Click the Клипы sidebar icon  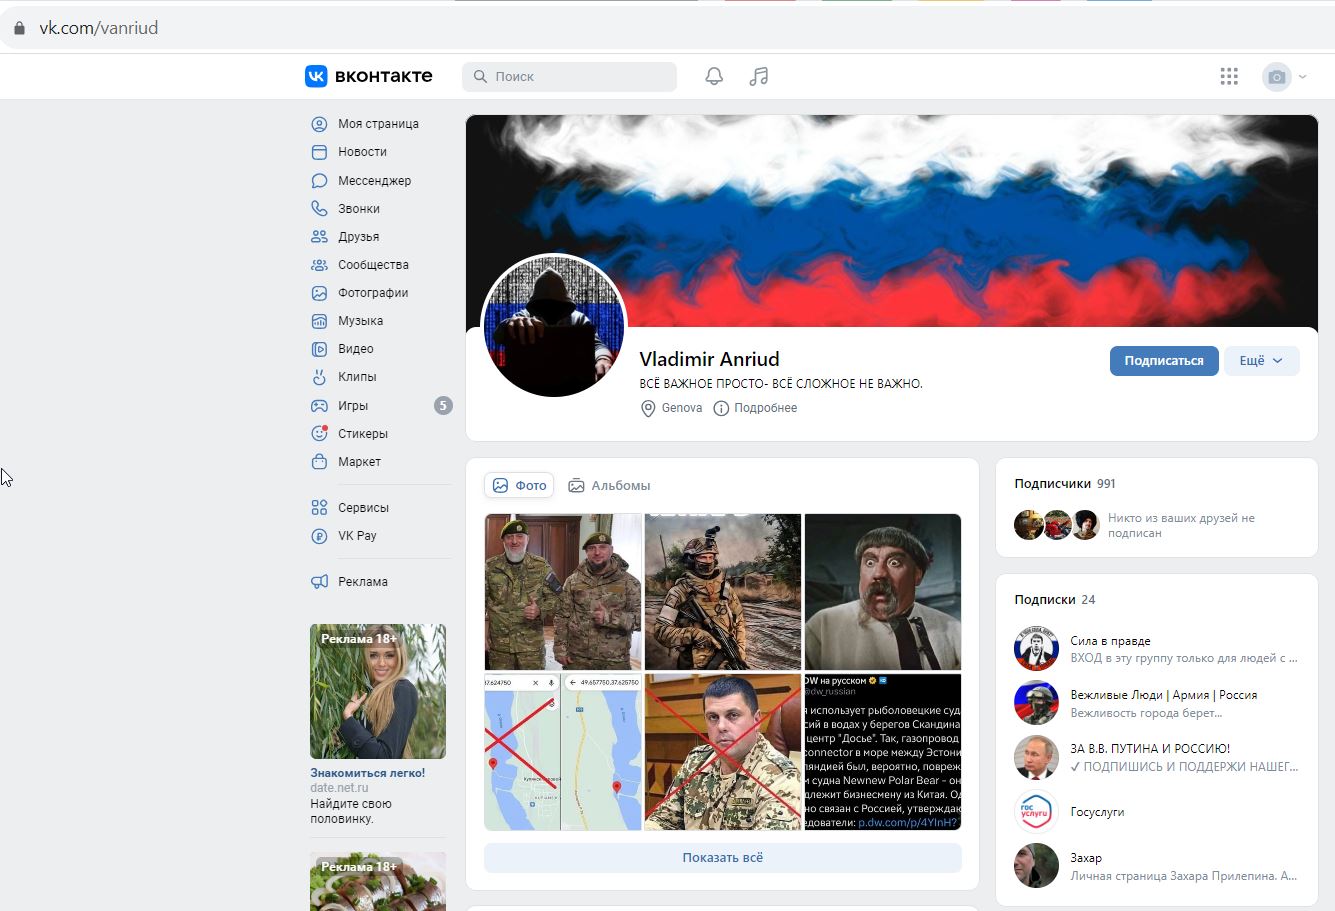click(319, 377)
